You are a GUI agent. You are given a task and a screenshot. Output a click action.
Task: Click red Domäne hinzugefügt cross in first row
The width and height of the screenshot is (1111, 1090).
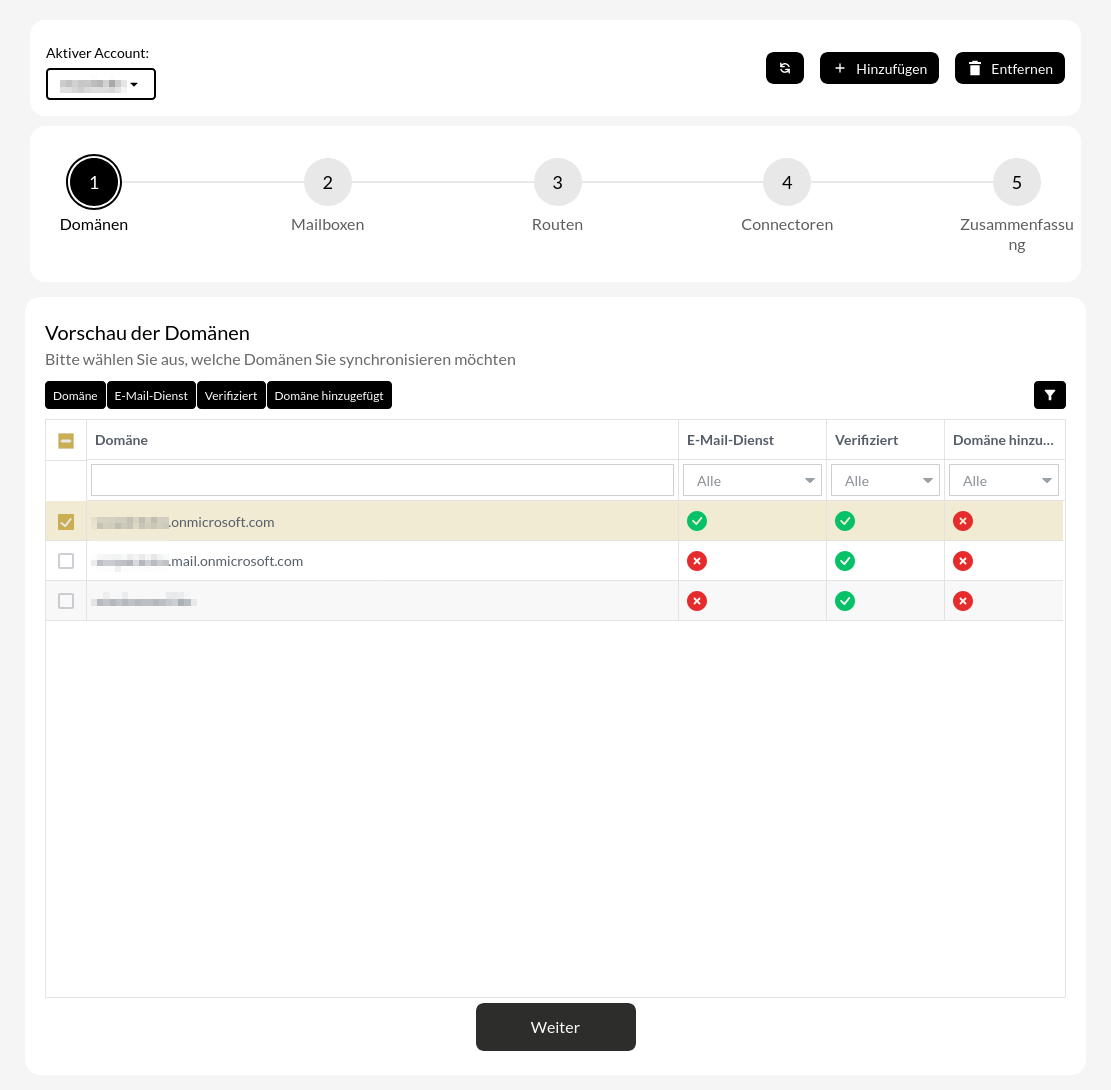[962, 522]
